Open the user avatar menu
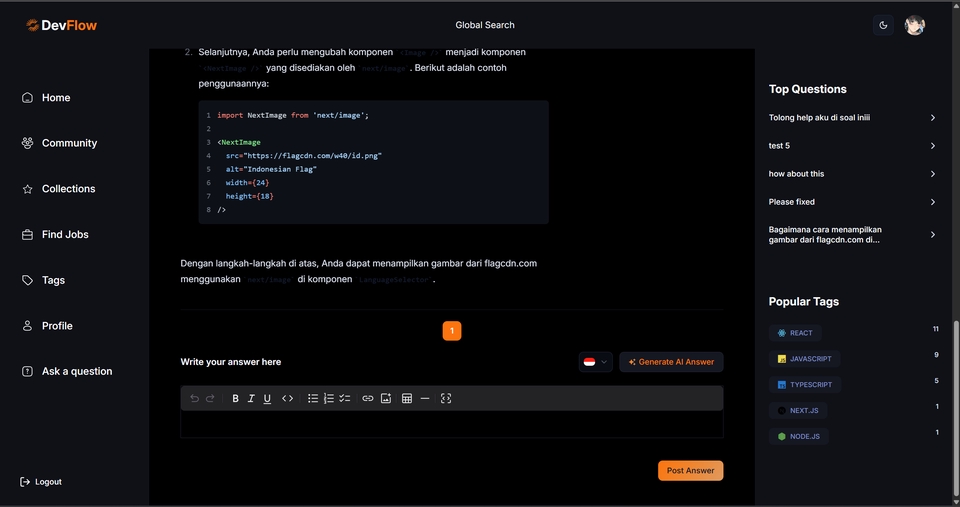 point(915,25)
